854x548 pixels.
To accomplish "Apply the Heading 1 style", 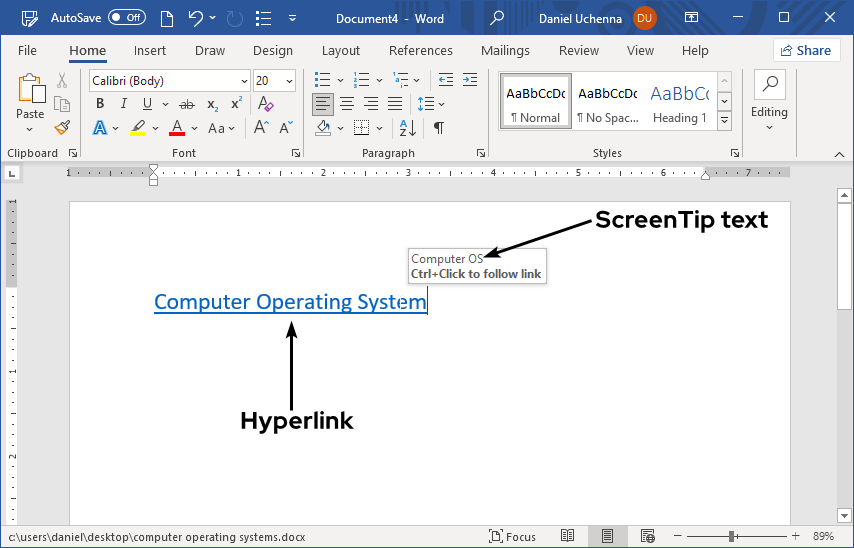I will point(680,102).
